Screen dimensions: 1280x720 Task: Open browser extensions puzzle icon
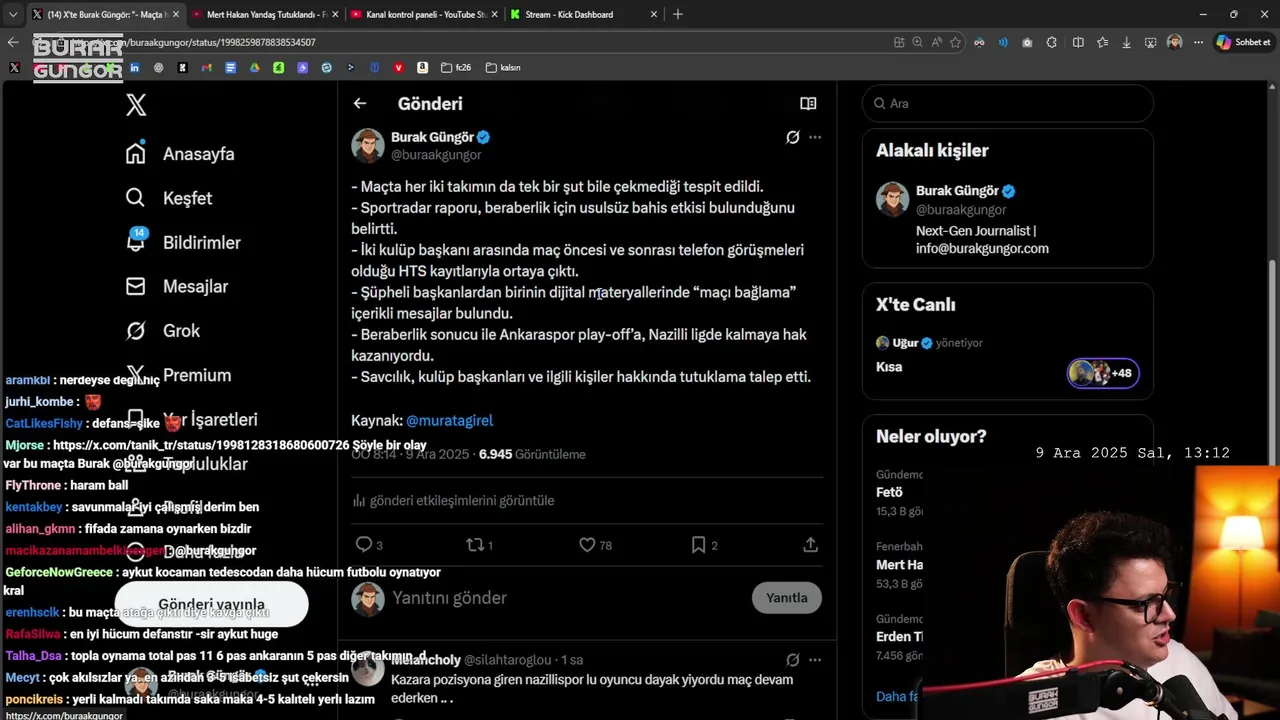[x=1052, y=42]
